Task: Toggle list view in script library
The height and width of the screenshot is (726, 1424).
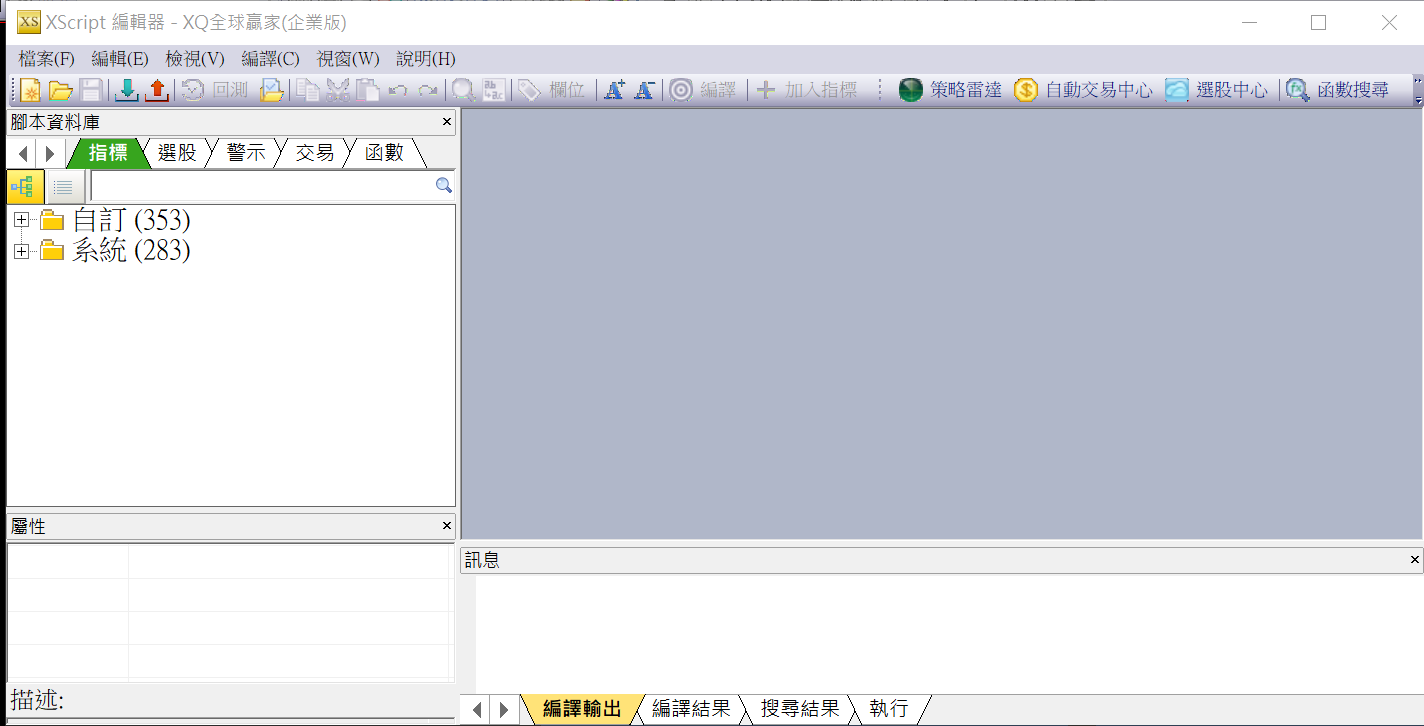Action: pos(64,186)
